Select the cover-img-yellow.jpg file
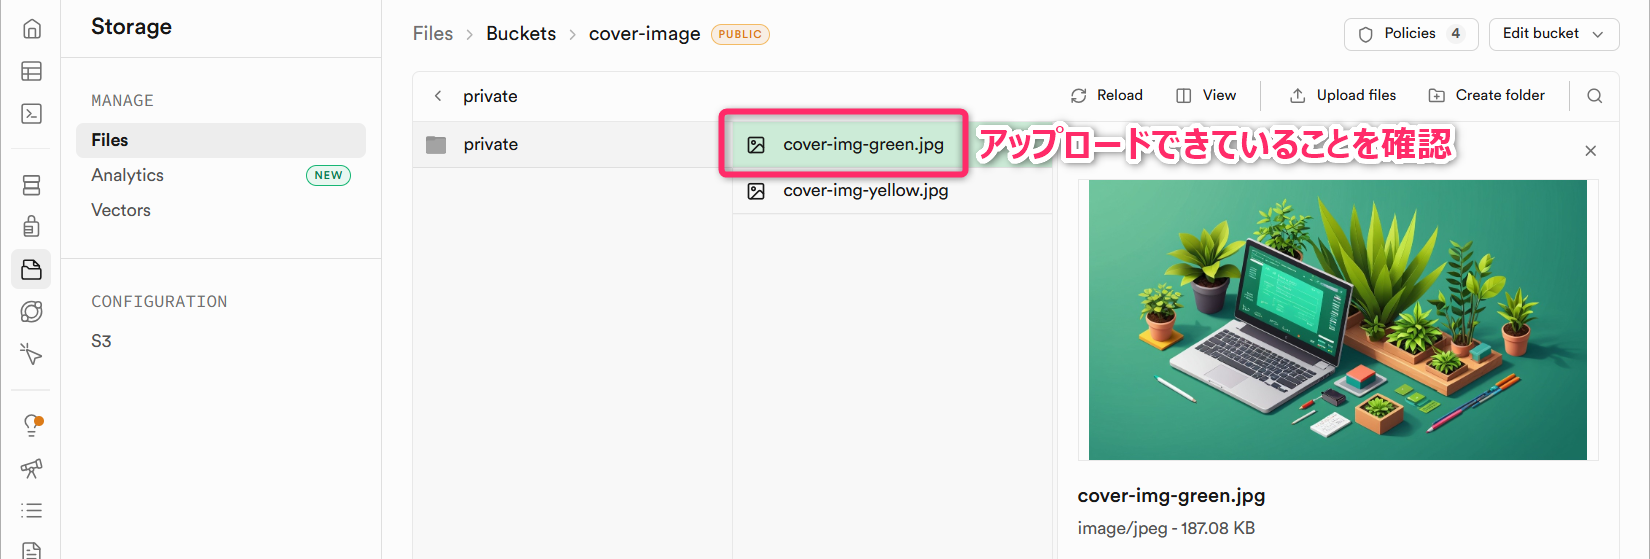 click(865, 191)
